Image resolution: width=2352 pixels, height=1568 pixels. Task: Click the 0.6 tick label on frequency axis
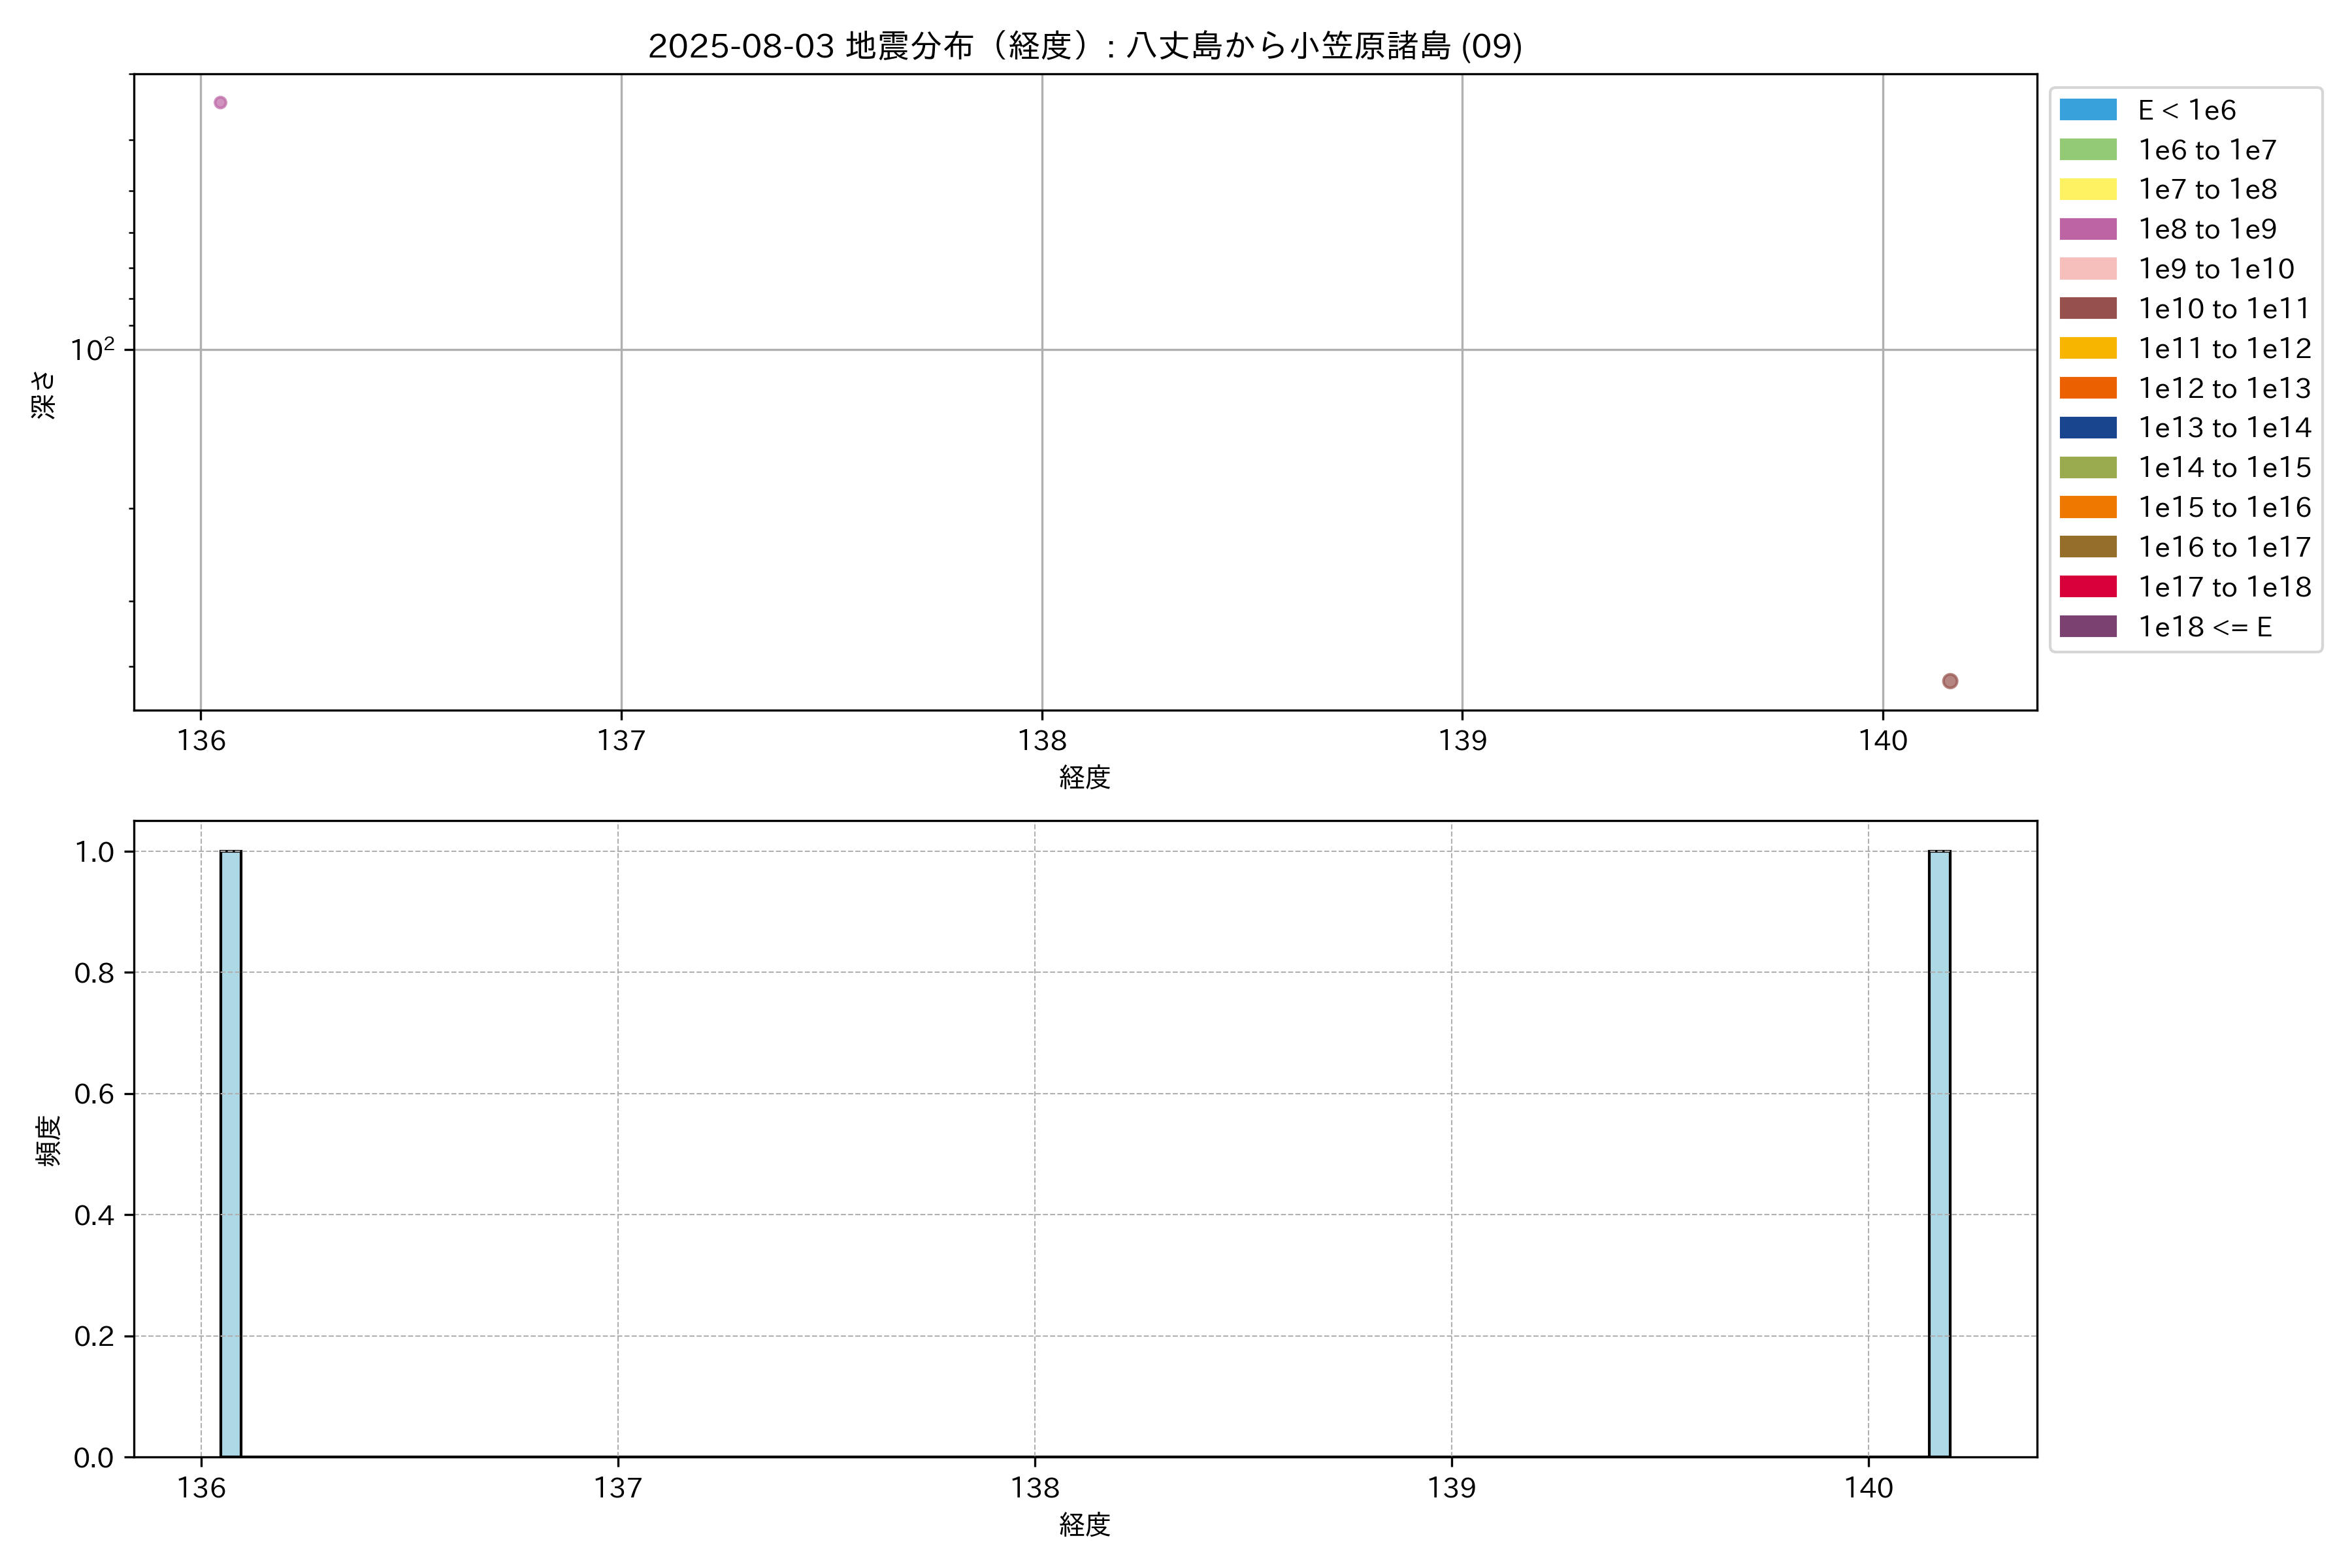pos(94,1094)
